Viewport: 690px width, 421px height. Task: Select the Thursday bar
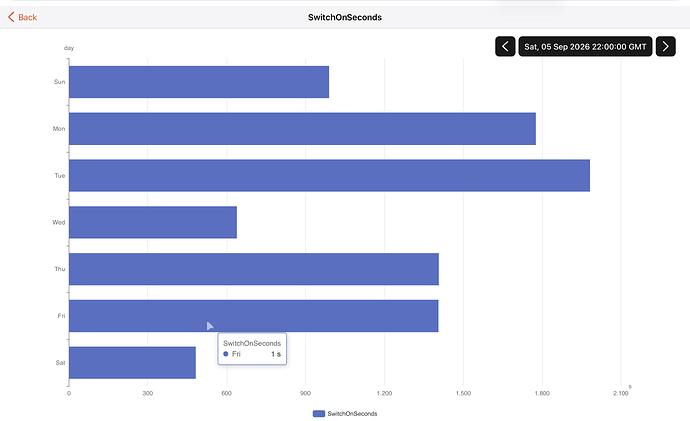click(254, 269)
